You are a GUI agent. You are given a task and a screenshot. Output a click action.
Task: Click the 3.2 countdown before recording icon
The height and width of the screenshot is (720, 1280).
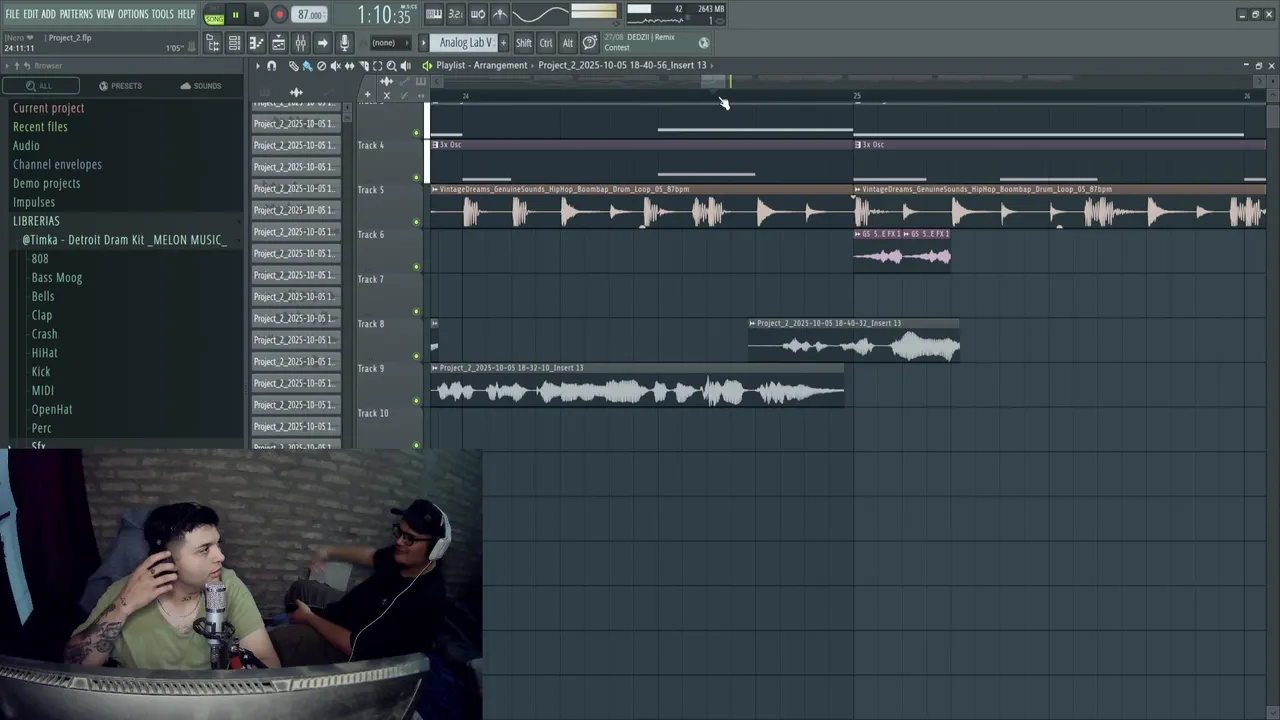[455, 14]
